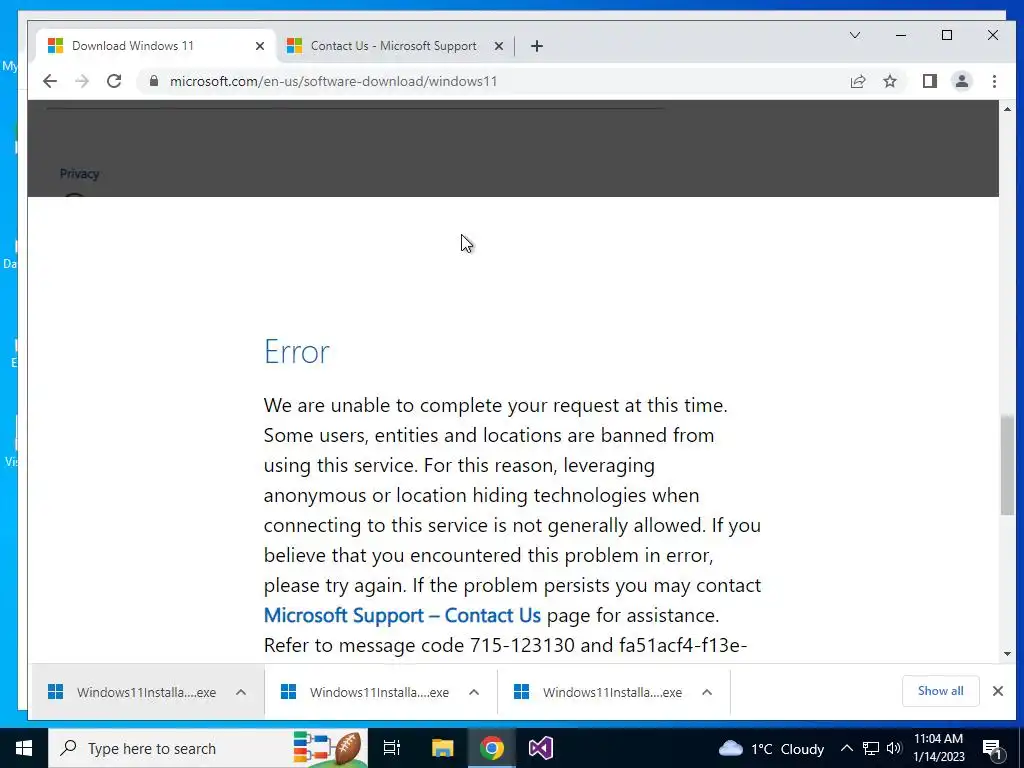
Task: Open File Explorer from the taskbar
Action: [442, 748]
